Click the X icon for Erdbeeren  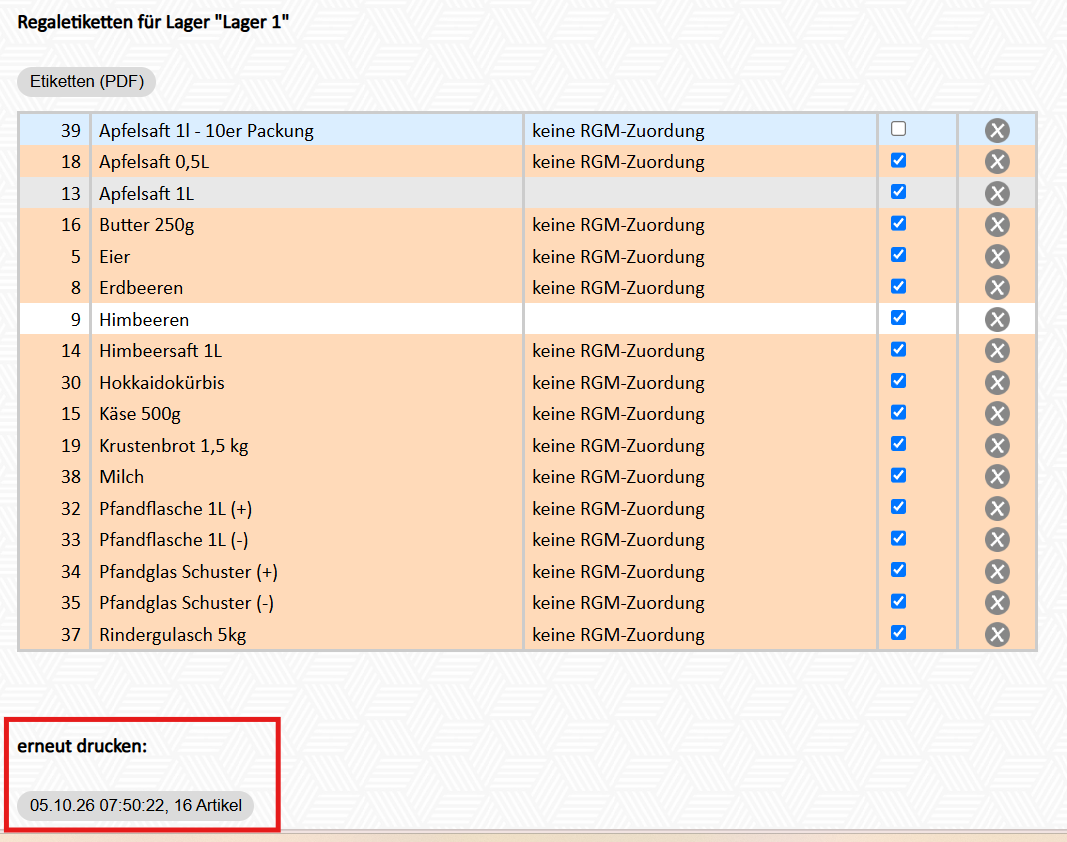tap(997, 288)
